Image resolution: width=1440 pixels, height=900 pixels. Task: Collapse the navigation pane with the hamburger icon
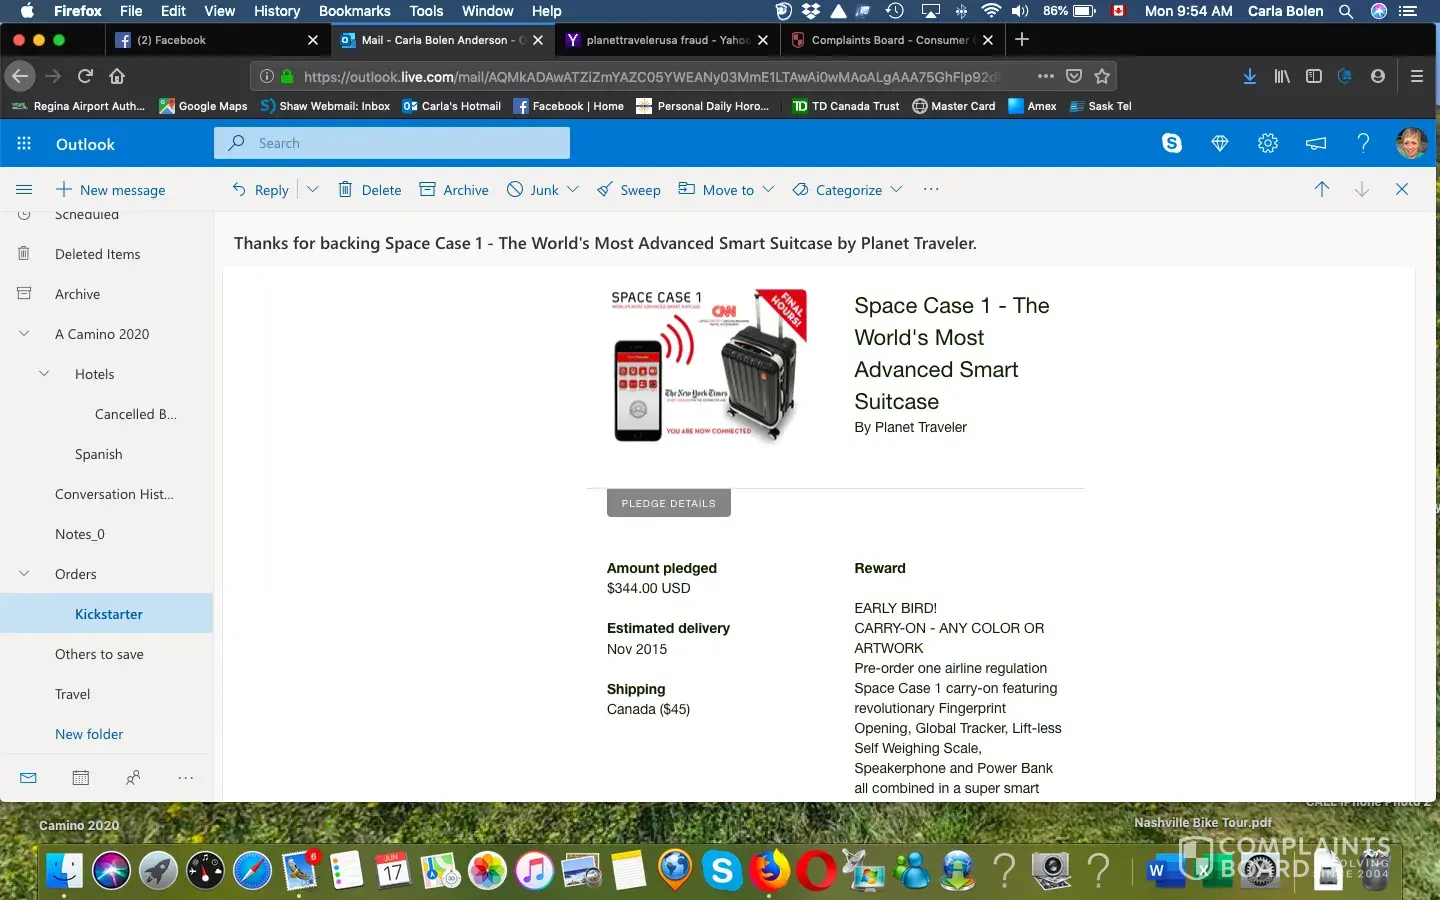coord(24,190)
